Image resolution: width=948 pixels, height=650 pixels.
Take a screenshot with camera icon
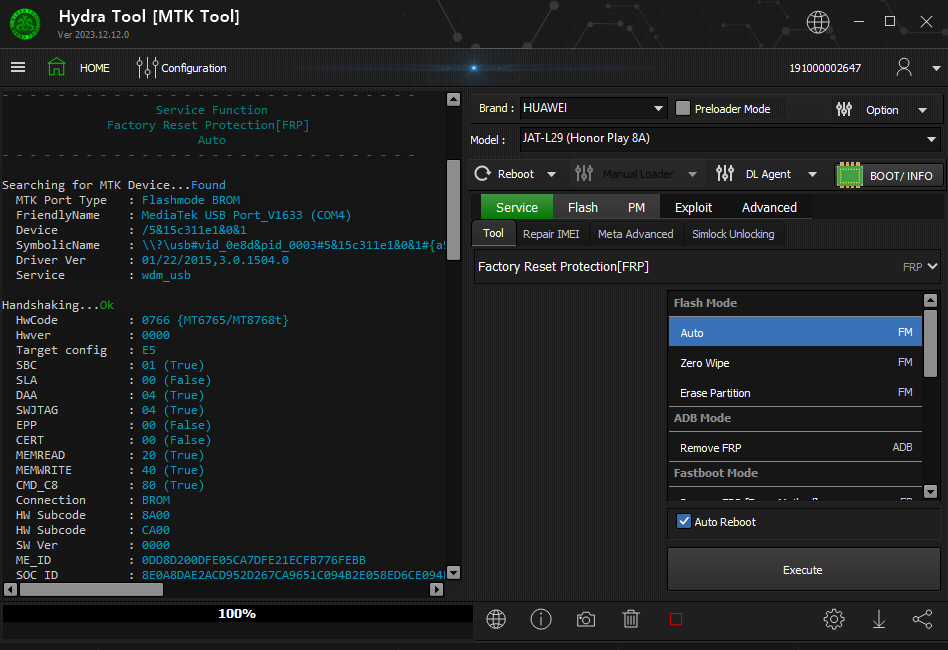585,619
